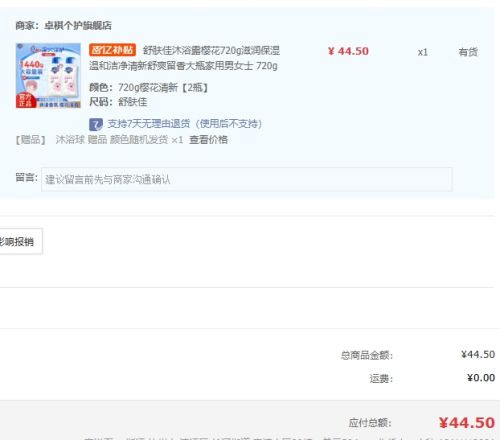Viewport: 500px width, 440px height.
Task: Click the 支持7天无理由退货 policy link
Action: (x=184, y=124)
